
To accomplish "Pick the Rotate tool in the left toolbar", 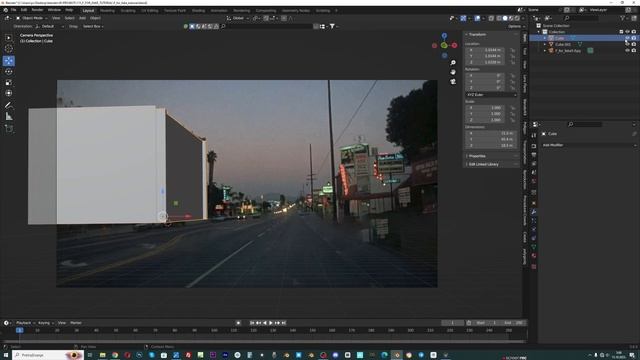I will coord(9,71).
